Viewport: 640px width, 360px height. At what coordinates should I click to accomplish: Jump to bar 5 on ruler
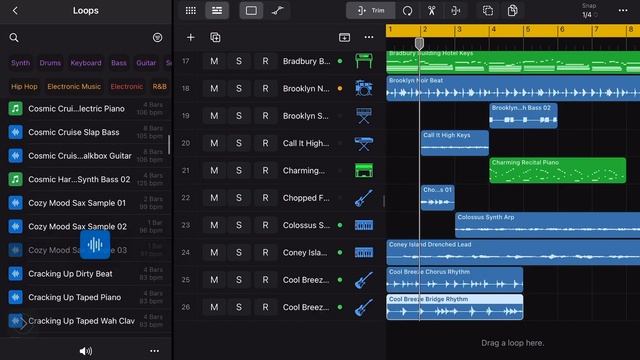[528, 30]
